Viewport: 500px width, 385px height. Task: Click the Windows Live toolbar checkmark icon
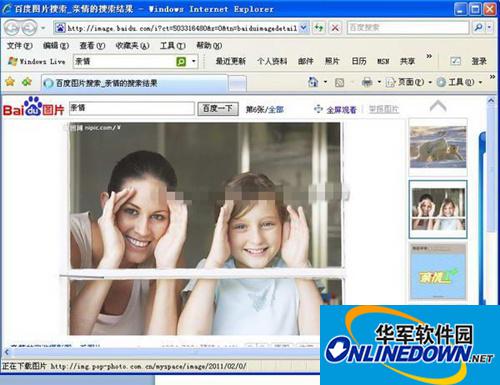pyautogui.click(x=455, y=61)
